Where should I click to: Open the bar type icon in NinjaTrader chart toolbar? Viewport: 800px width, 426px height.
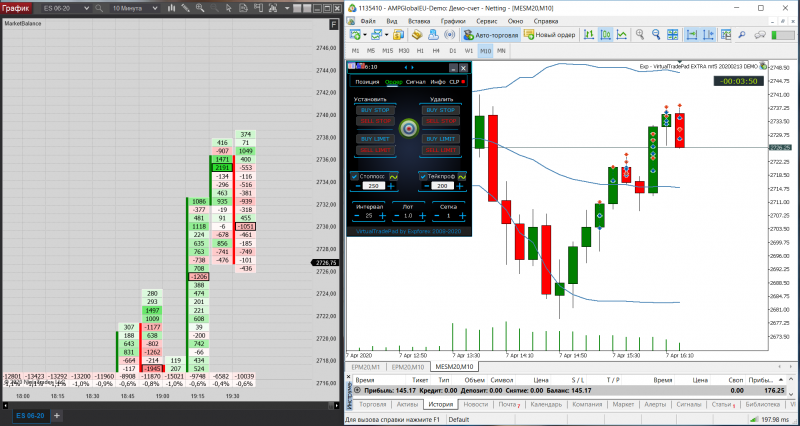point(171,8)
